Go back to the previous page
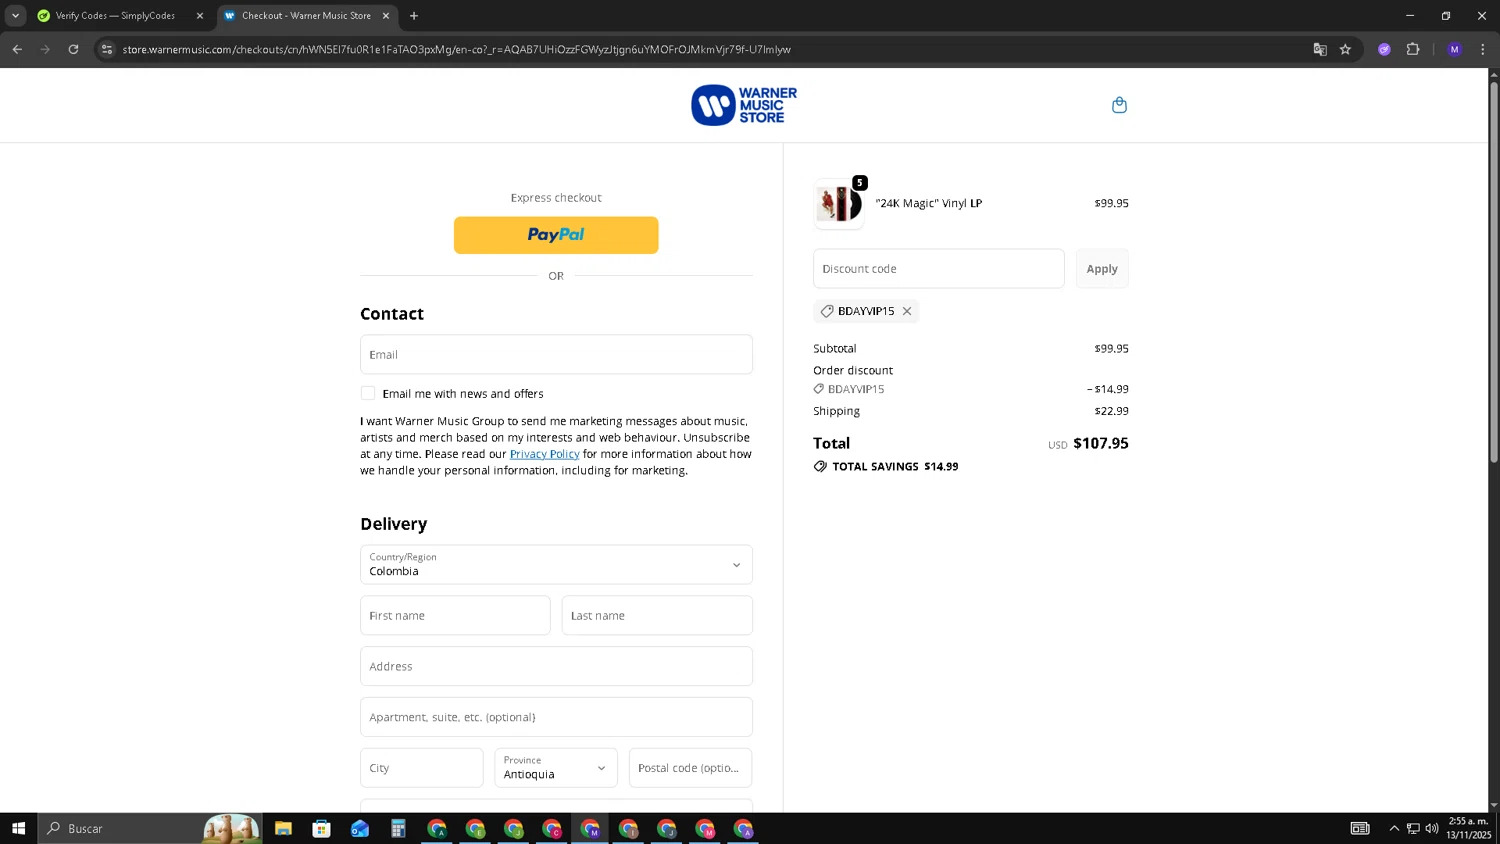The width and height of the screenshot is (1500, 844). point(17,49)
